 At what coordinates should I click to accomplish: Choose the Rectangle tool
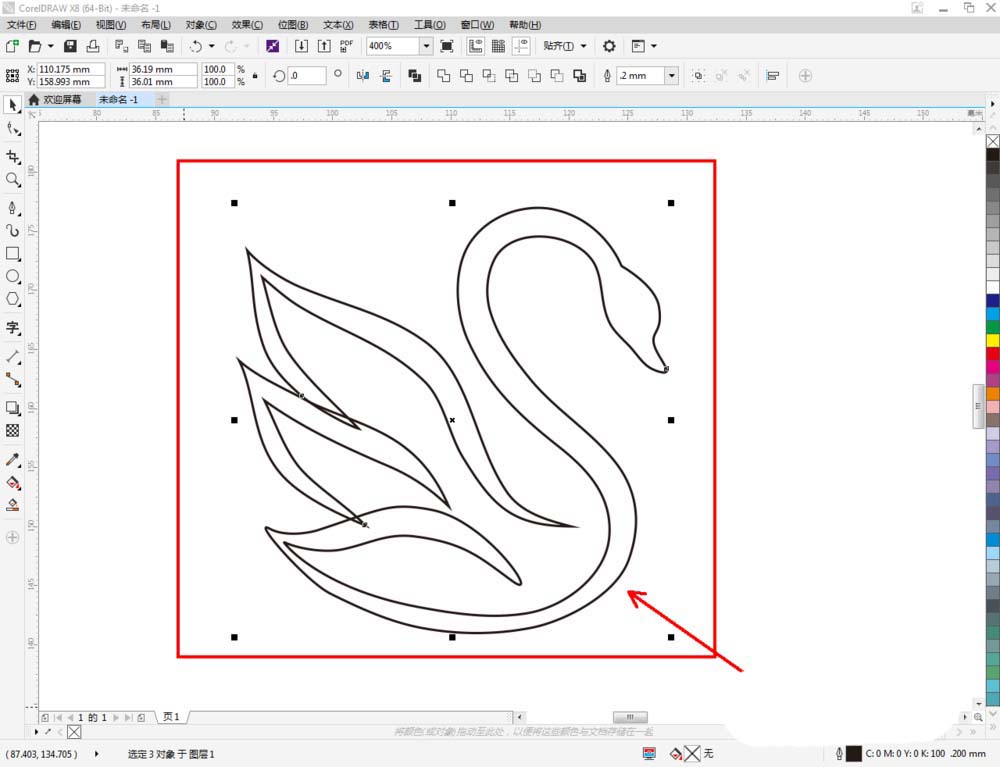tap(13, 254)
